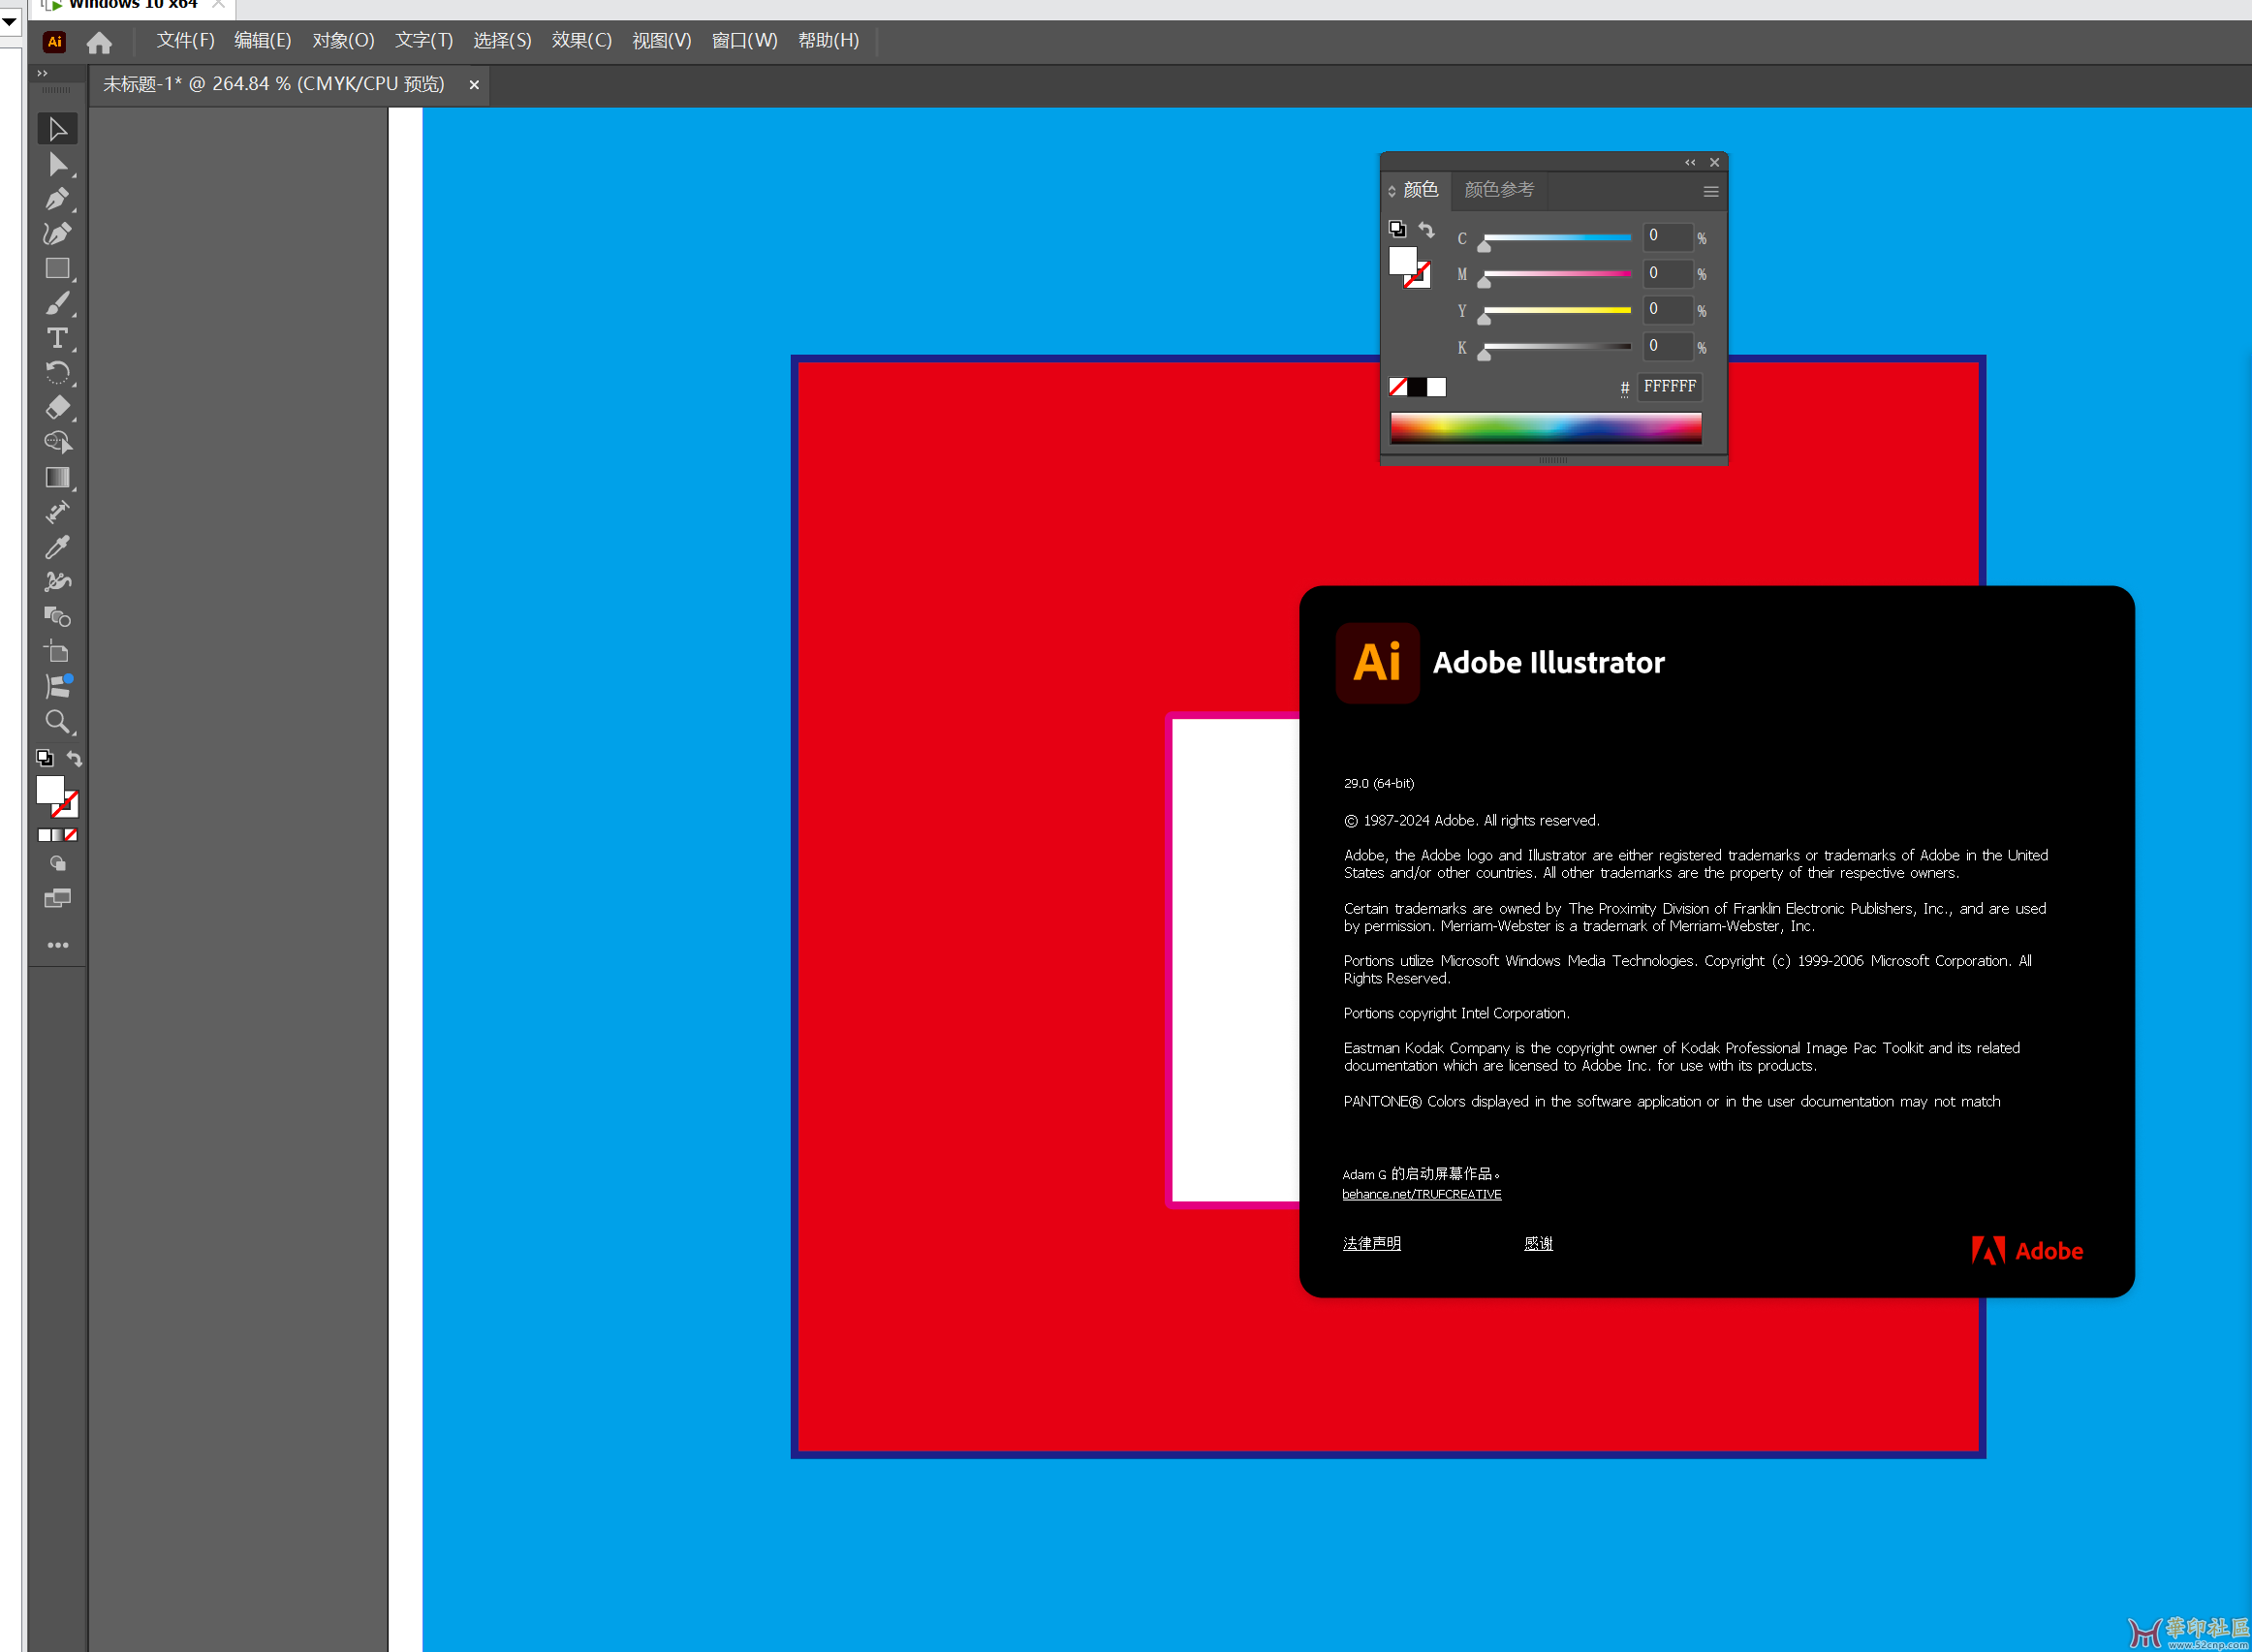Image resolution: width=2252 pixels, height=1652 pixels.
Task: Click the toolbar fill color box
Action: tap(50, 790)
